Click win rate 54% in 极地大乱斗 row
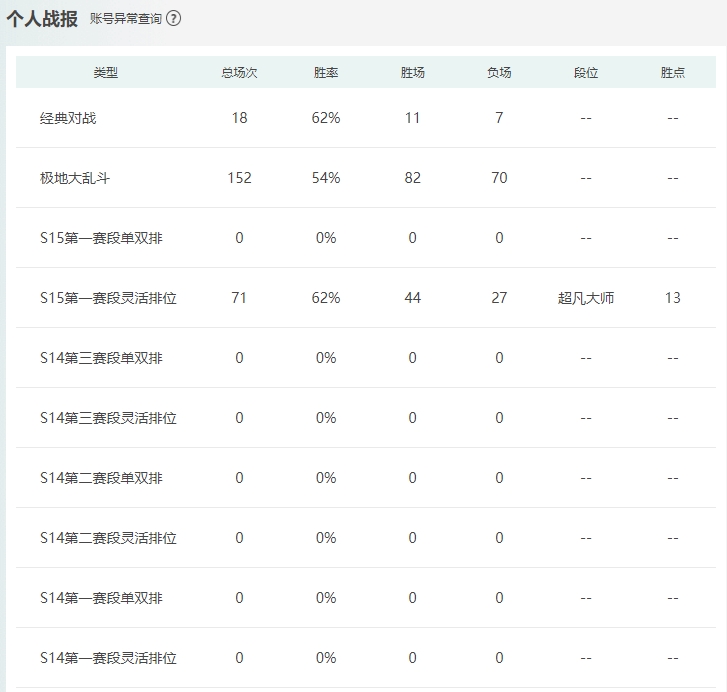This screenshot has height=692, width=727. click(x=325, y=178)
